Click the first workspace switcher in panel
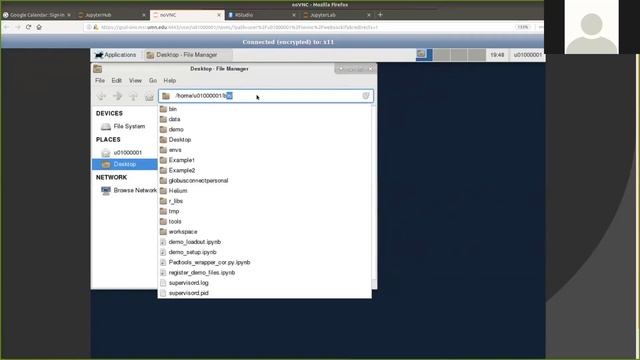 point(424,55)
